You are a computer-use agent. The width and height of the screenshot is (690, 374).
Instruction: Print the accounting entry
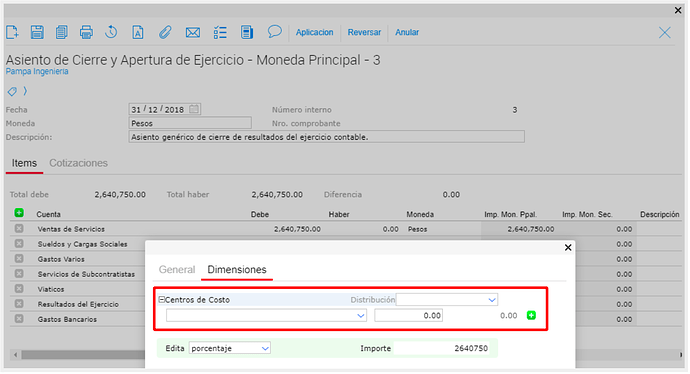click(86, 32)
